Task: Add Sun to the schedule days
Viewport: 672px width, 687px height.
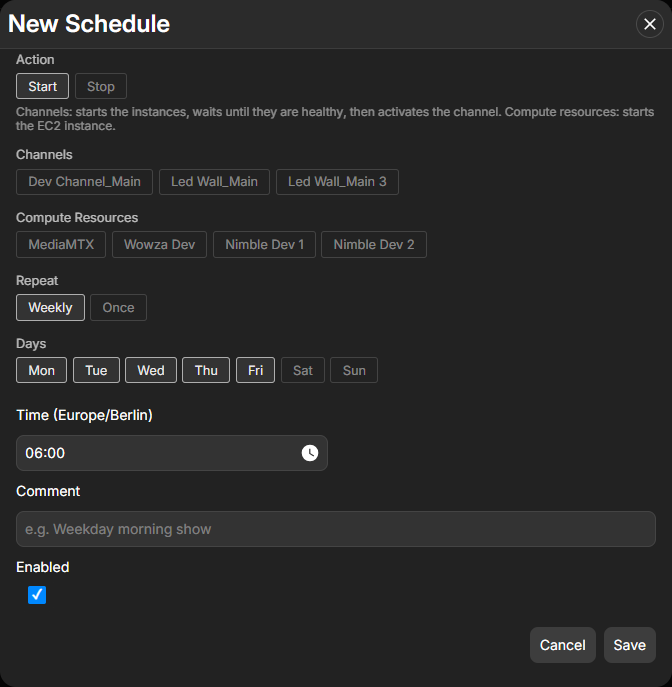Action: point(354,370)
